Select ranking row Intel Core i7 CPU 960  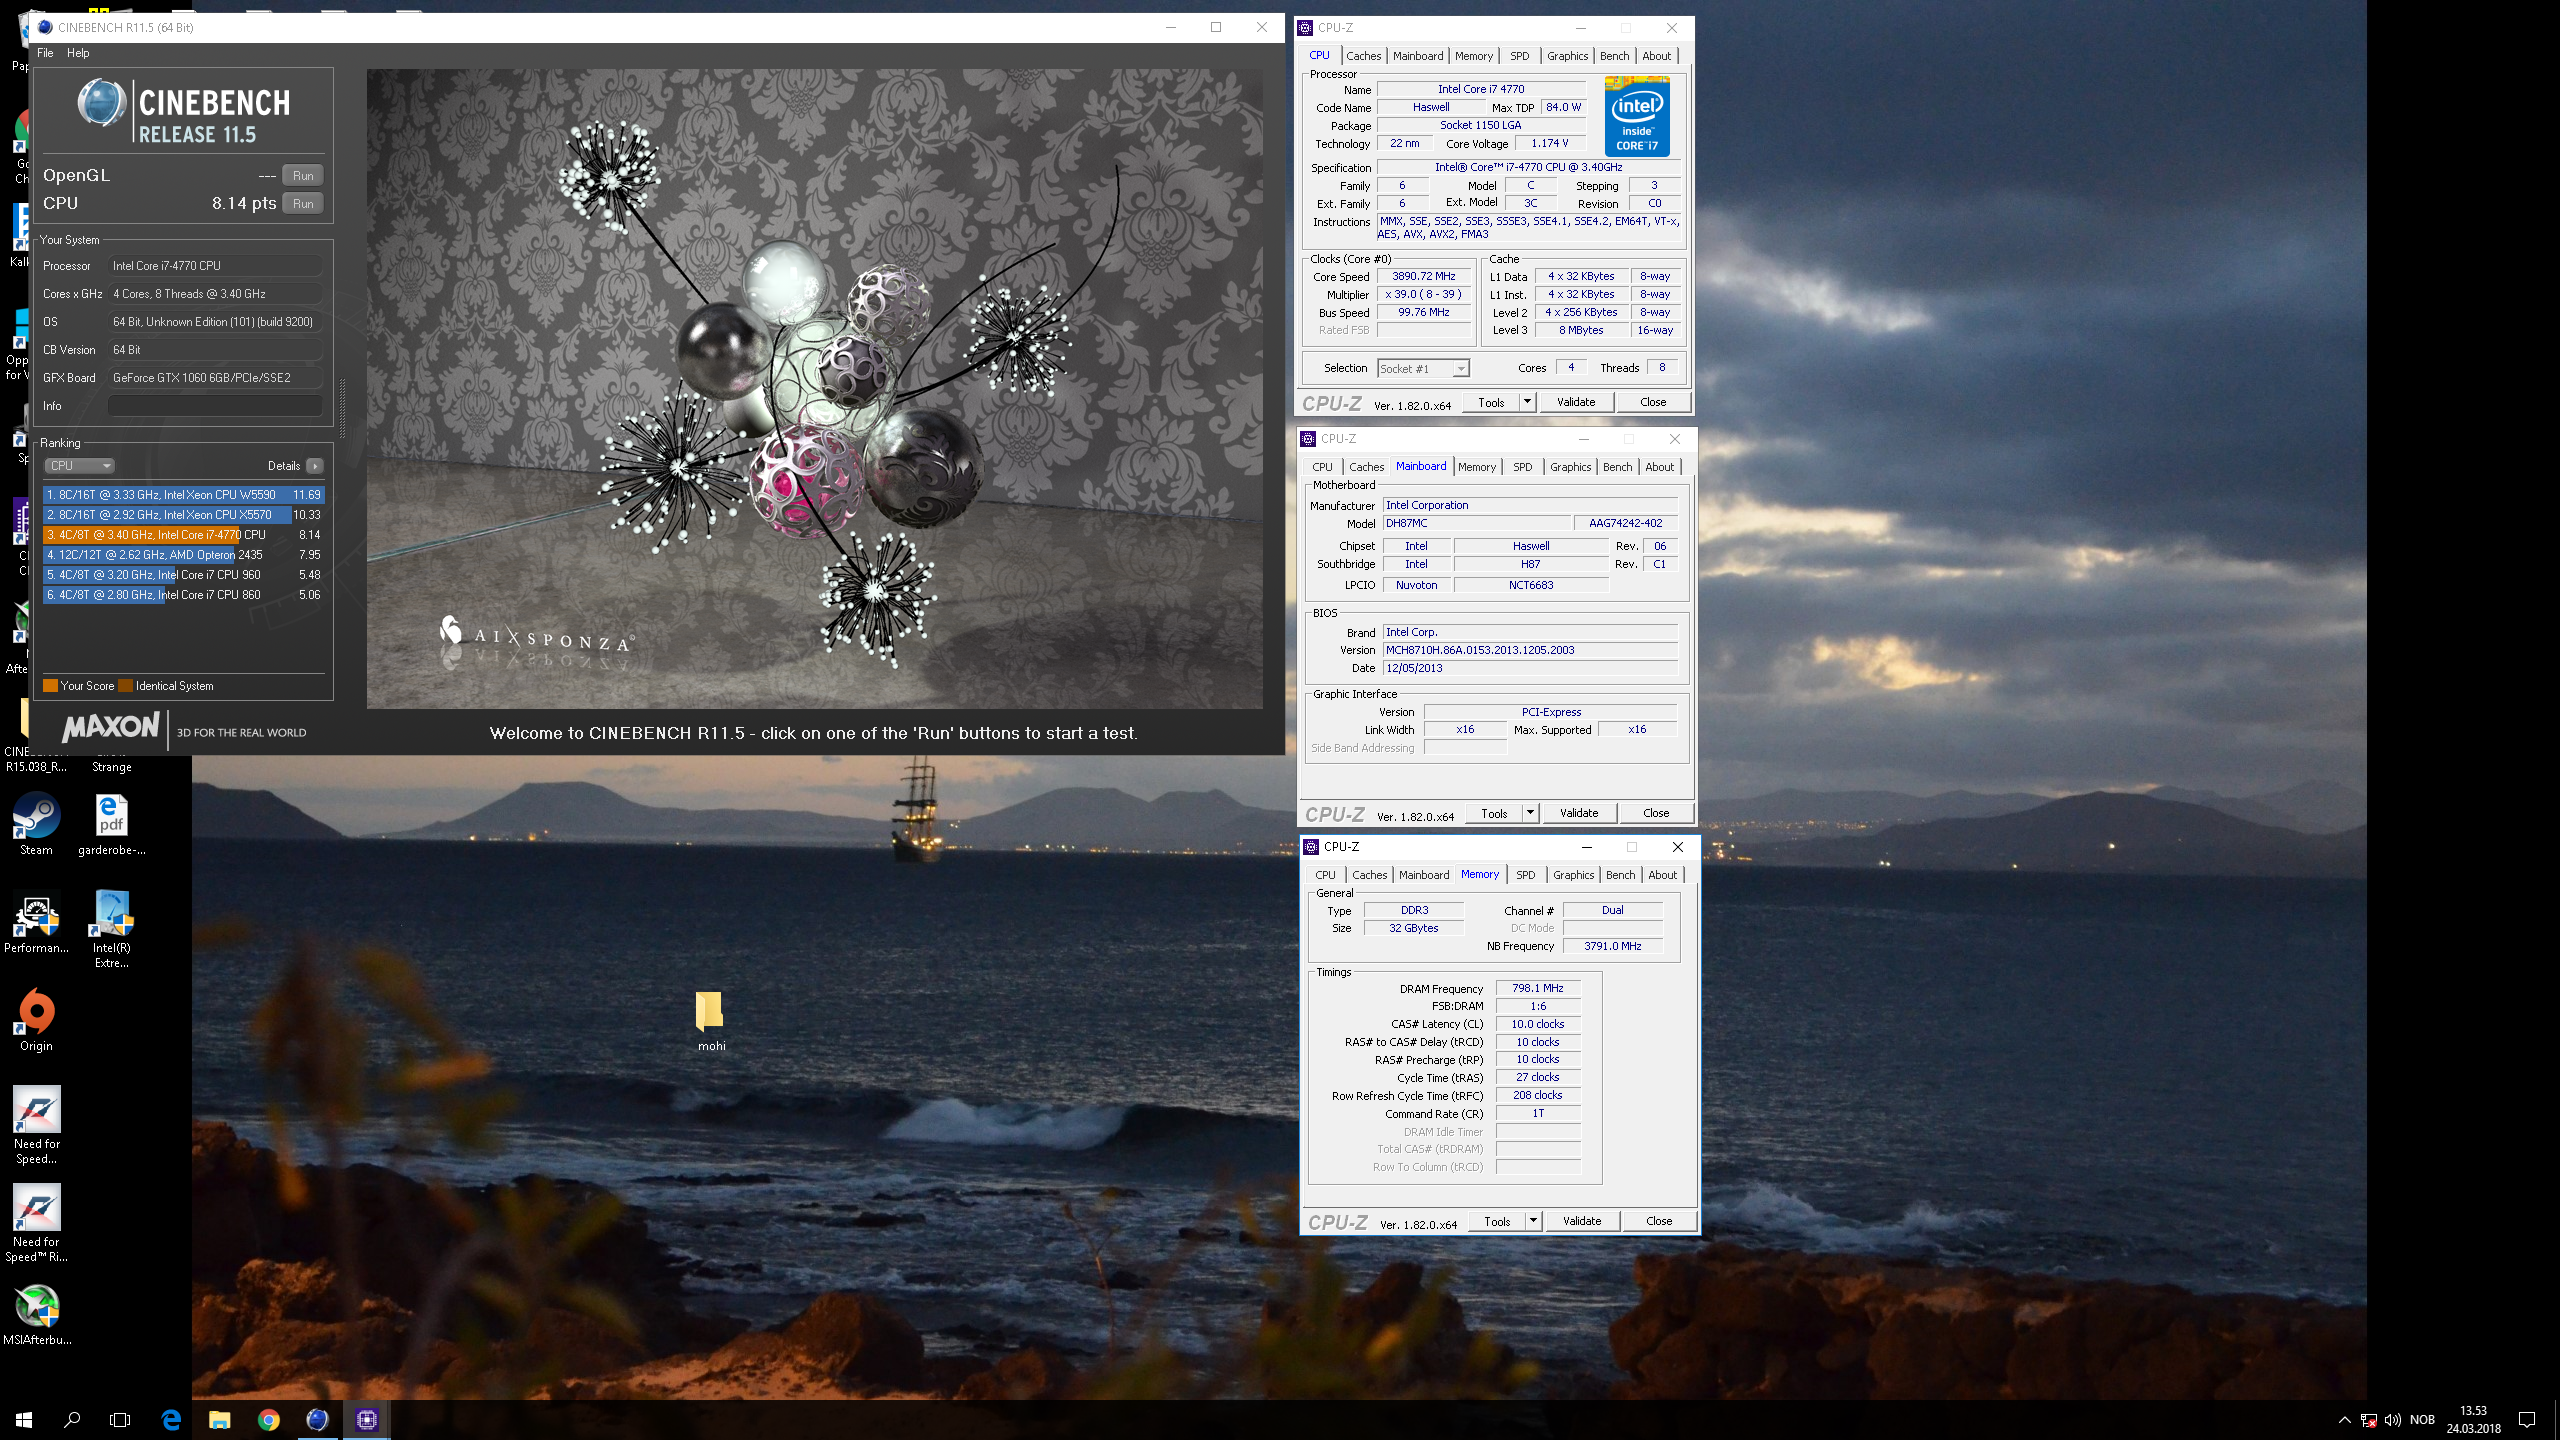pos(183,575)
